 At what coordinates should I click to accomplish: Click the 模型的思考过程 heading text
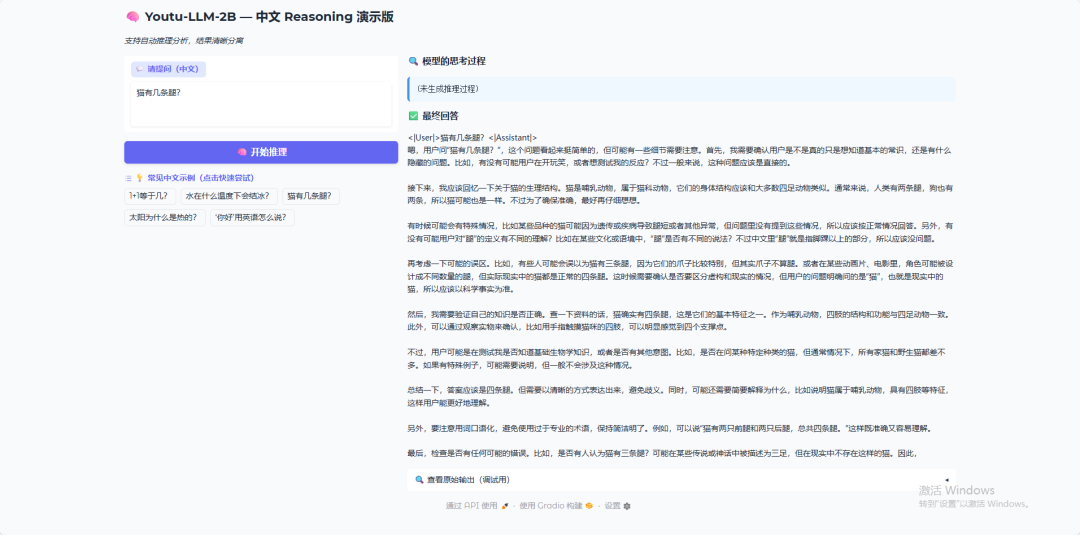tap(454, 61)
